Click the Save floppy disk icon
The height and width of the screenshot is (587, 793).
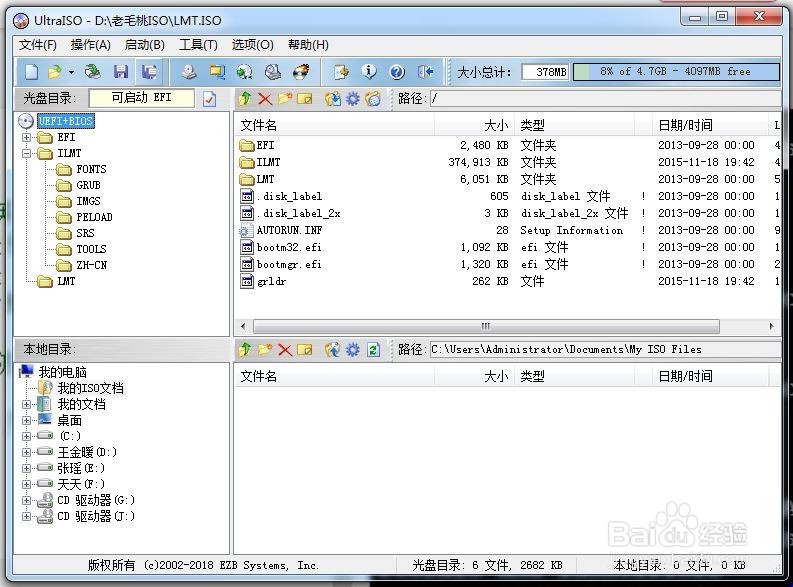pyautogui.click(x=121, y=72)
